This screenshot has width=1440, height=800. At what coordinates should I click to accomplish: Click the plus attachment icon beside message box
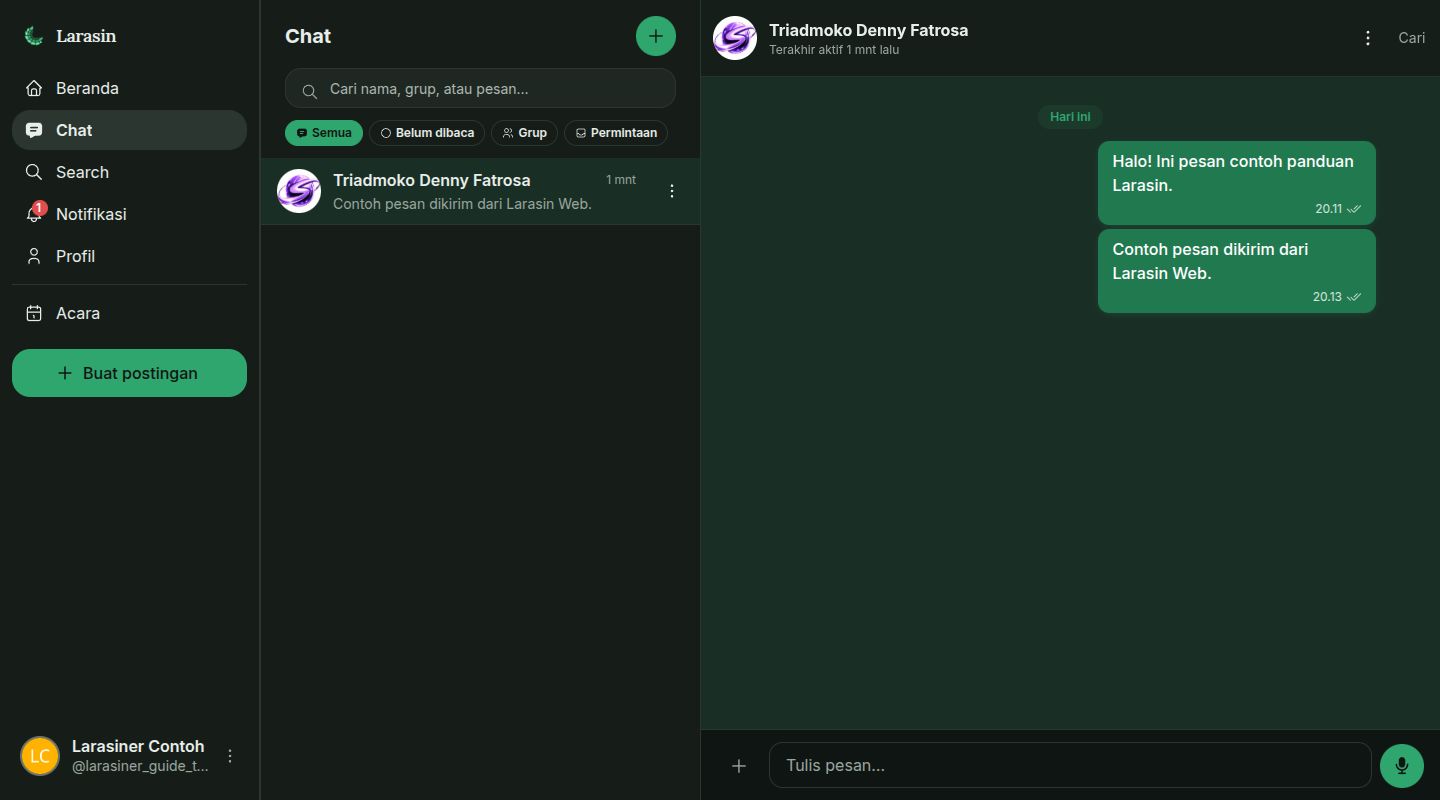(739, 766)
